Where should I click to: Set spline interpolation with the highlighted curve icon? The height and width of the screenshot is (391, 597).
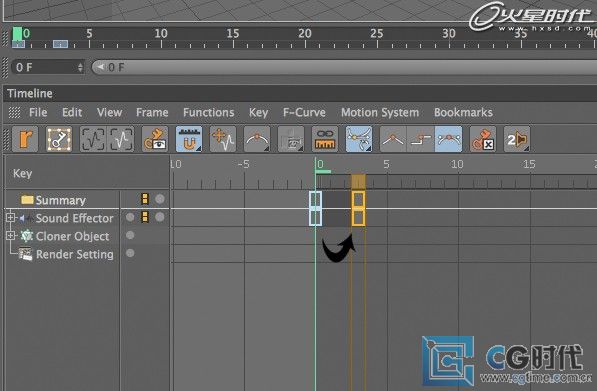pos(449,139)
